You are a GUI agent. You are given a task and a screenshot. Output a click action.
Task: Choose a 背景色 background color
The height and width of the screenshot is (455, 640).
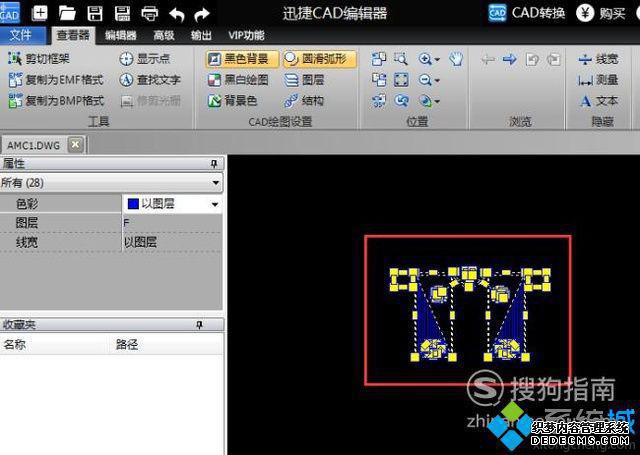[232, 100]
